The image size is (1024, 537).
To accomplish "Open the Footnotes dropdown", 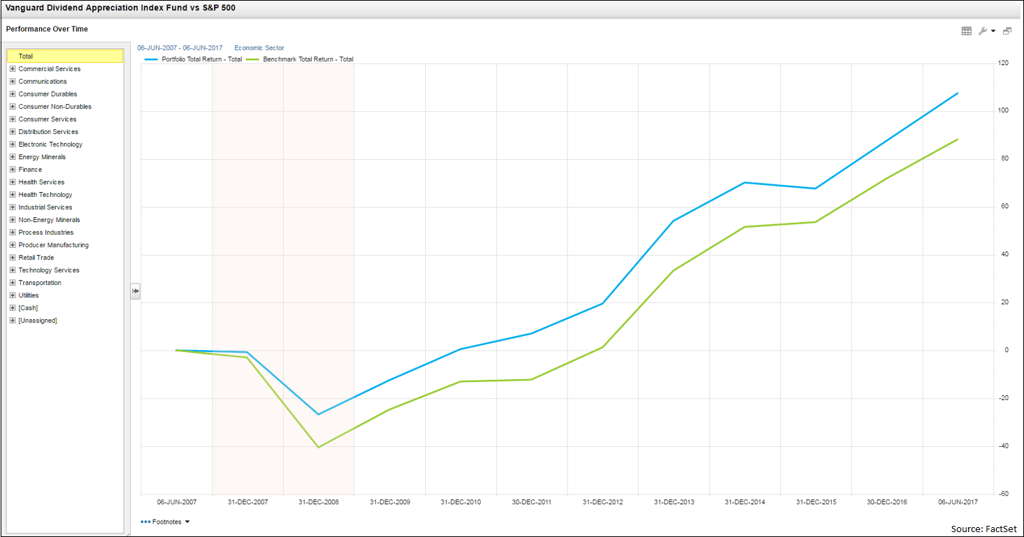I will (165, 522).
